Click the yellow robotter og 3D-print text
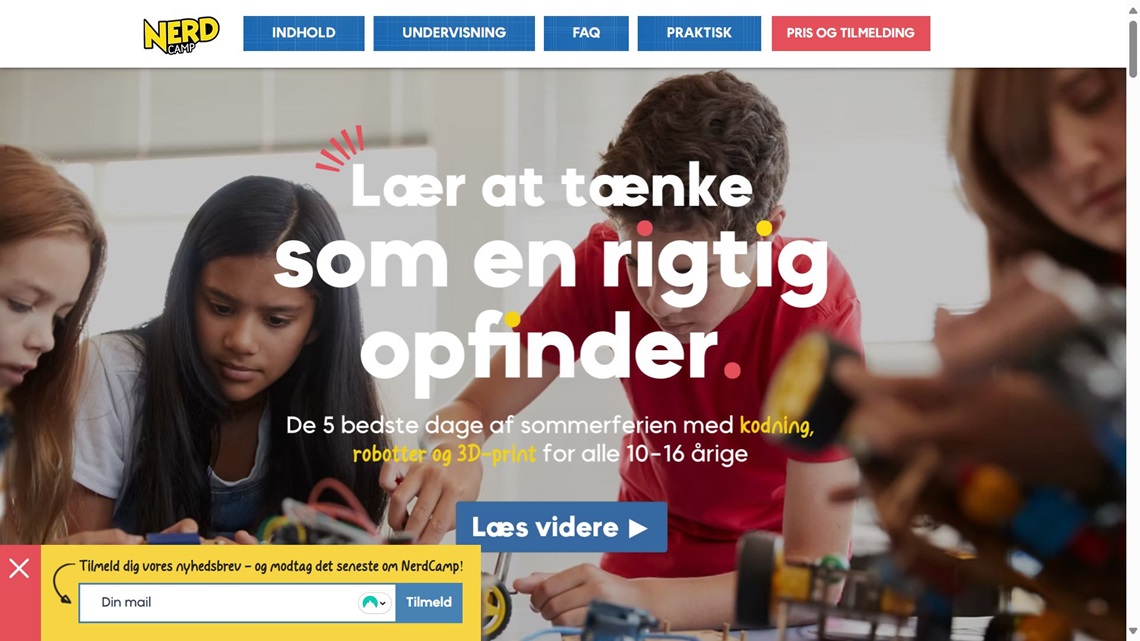Screen dimensions: 1140x641 [x=444, y=455]
